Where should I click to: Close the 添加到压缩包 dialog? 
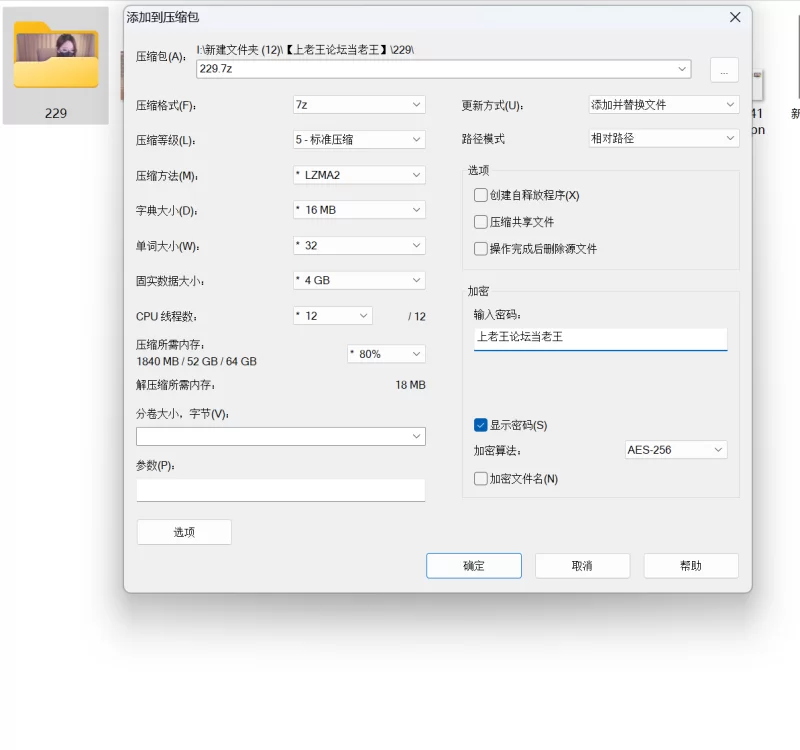[735, 17]
